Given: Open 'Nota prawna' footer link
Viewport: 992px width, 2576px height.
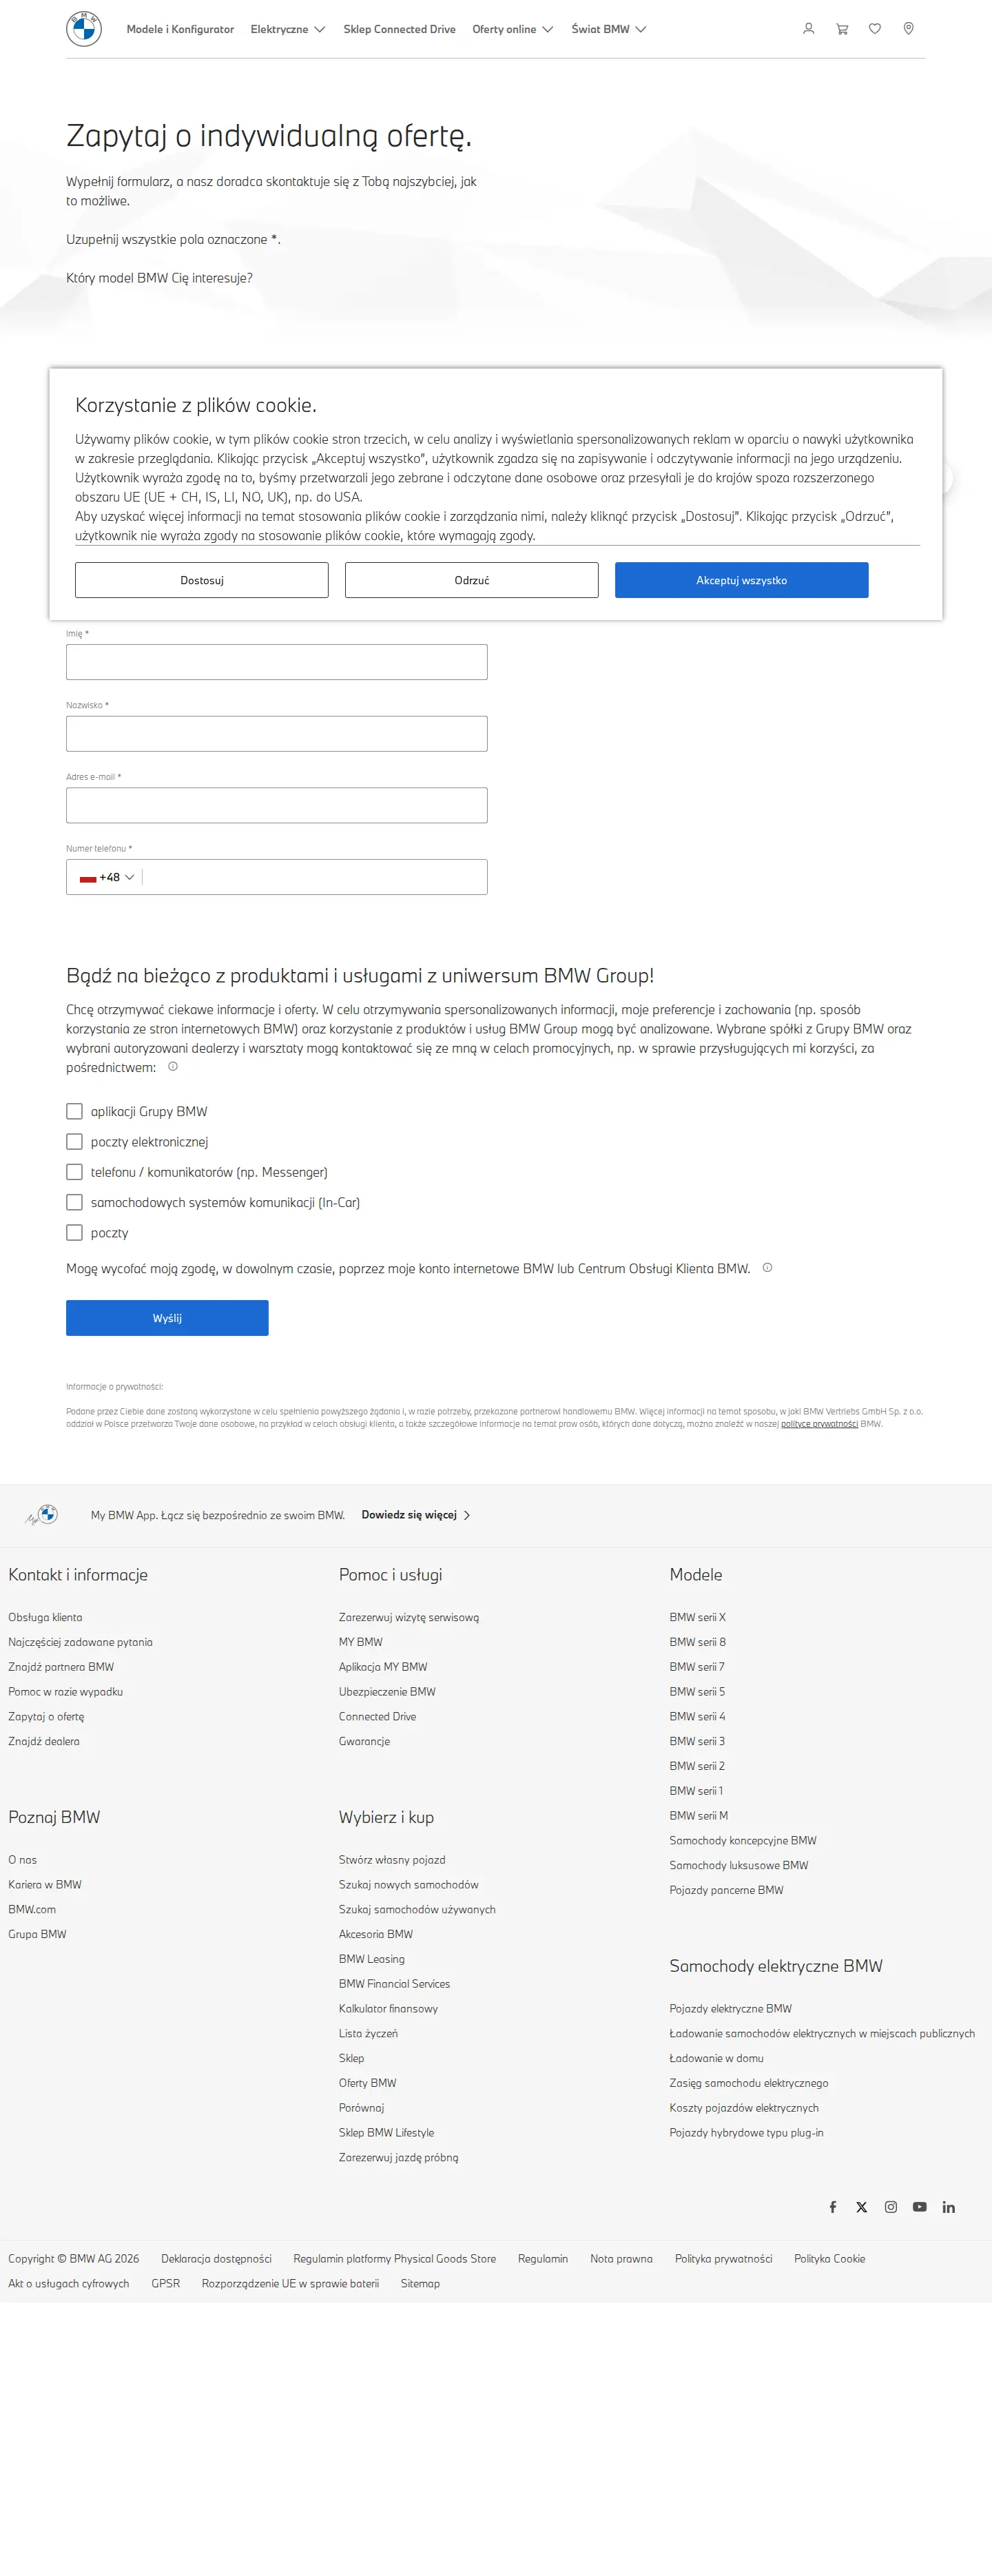Looking at the screenshot, I should click(621, 2258).
